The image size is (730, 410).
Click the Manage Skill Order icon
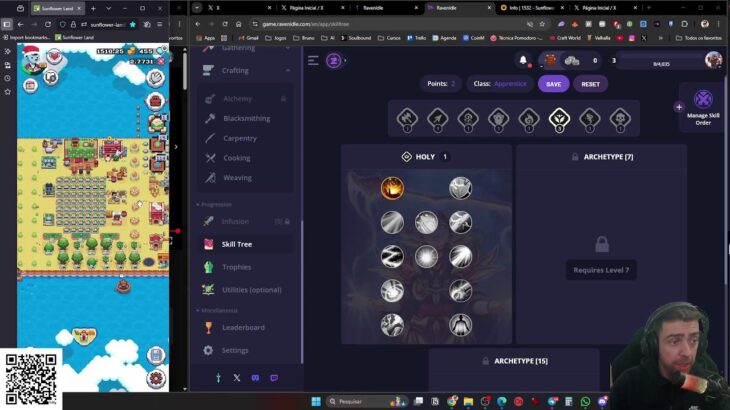tap(703, 99)
